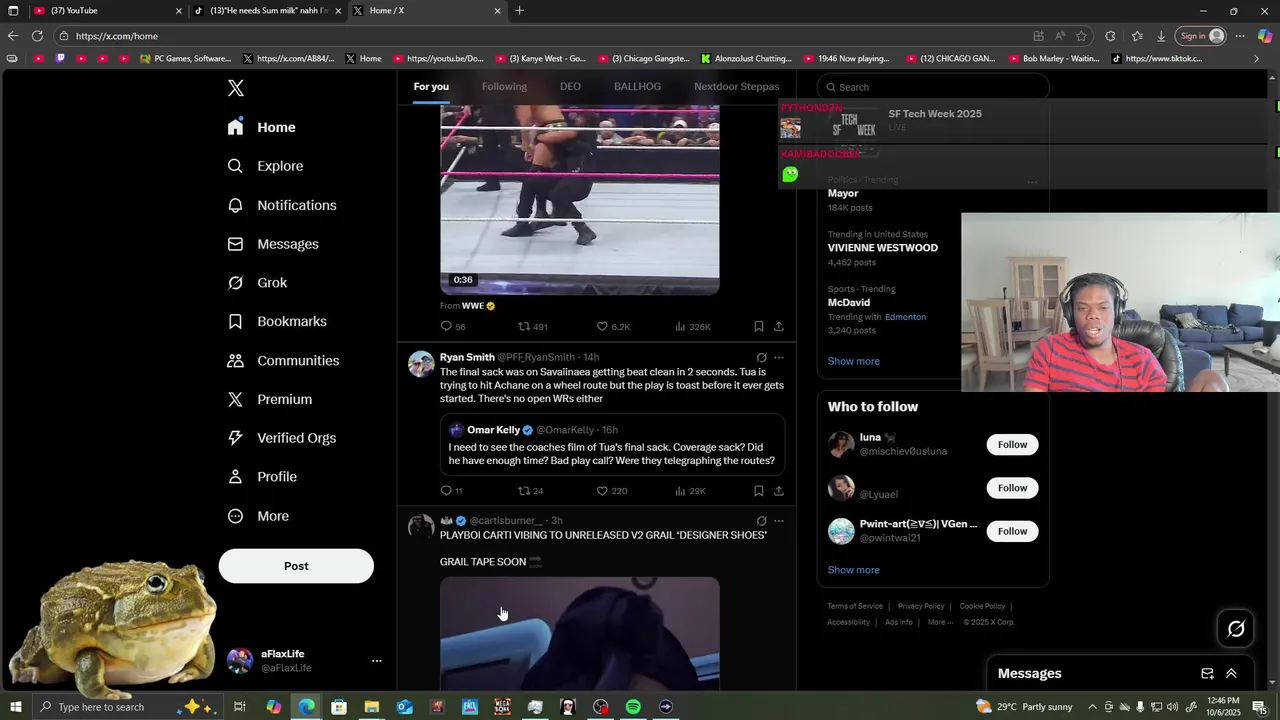The image size is (1280, 720).
Task: Open Edge settings and more menu
Action: coord(1240,36)
